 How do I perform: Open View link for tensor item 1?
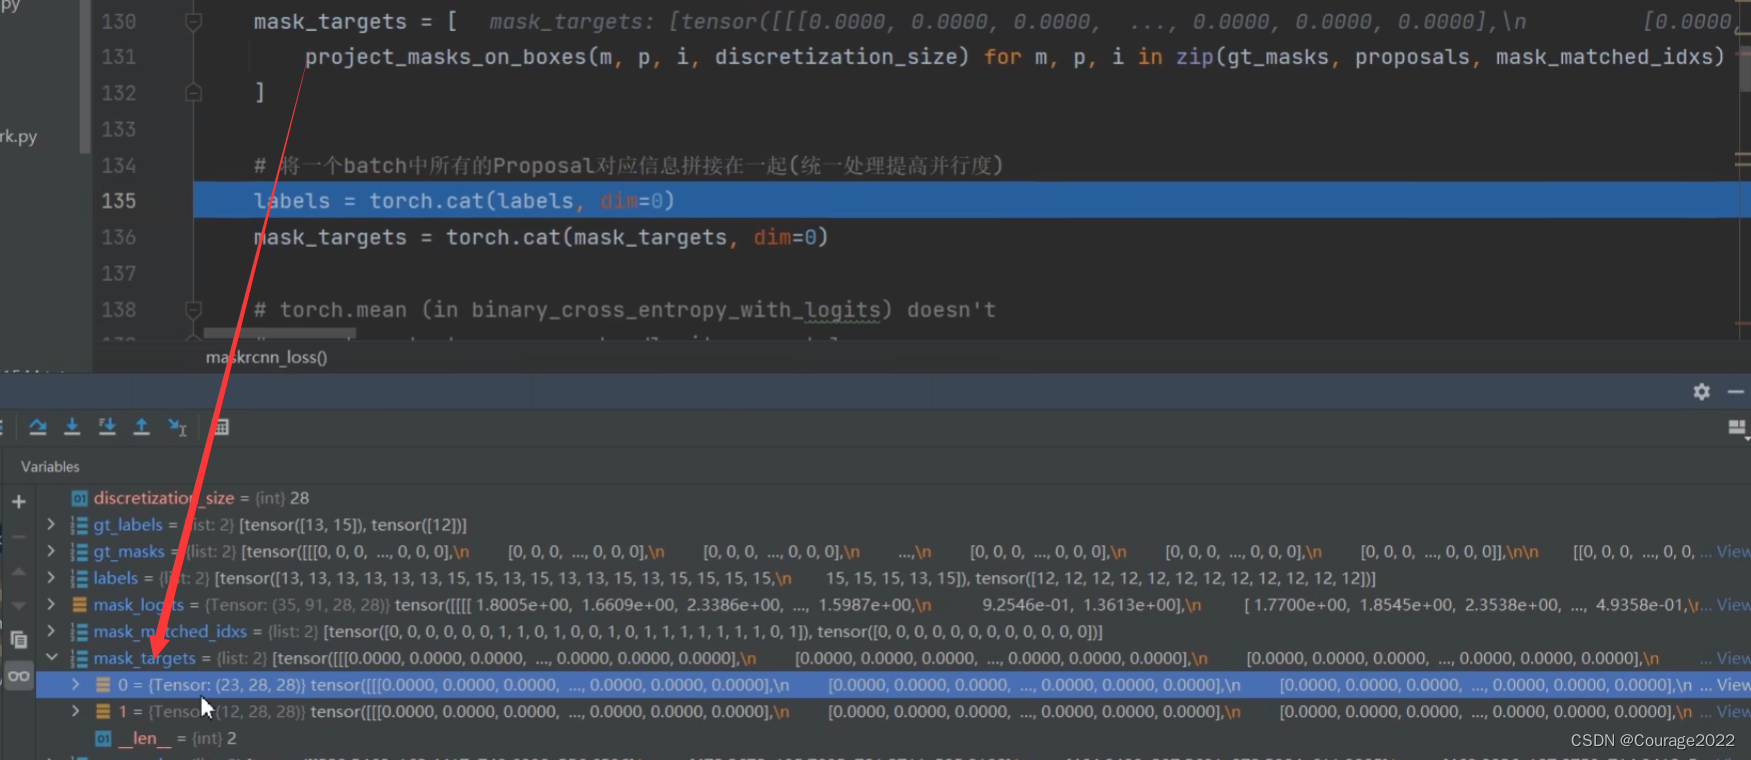1733,711
